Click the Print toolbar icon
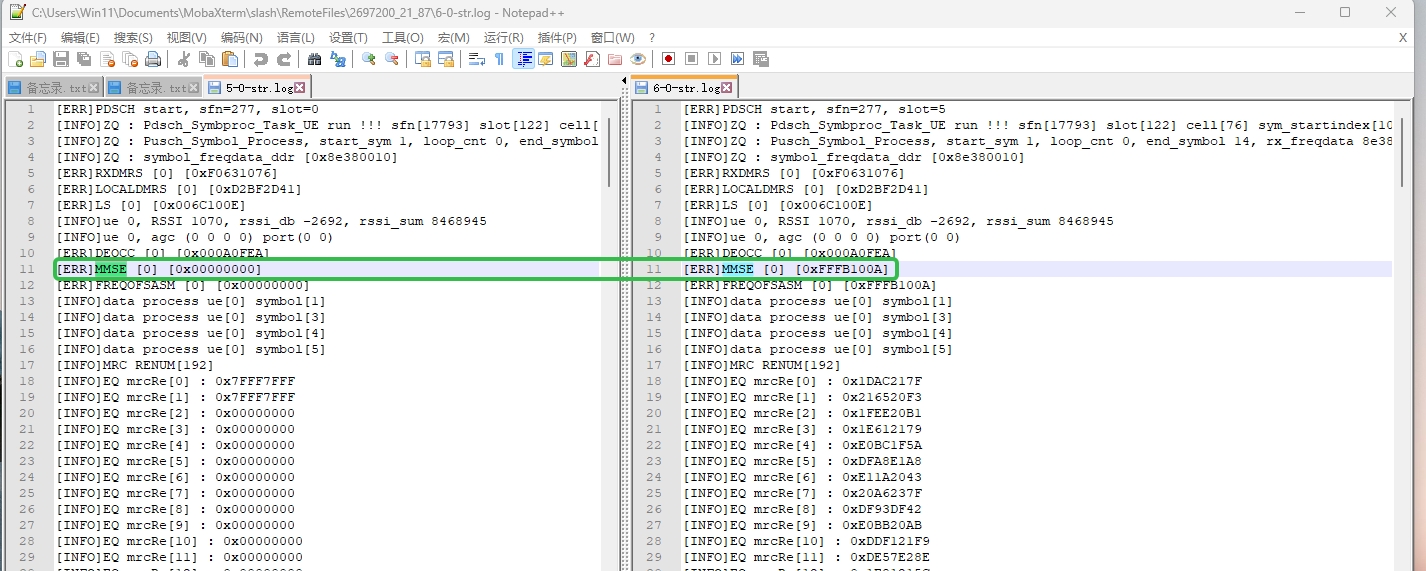Image resolution: width=1426 pixels, height=571 pixels. coord(153,59)
